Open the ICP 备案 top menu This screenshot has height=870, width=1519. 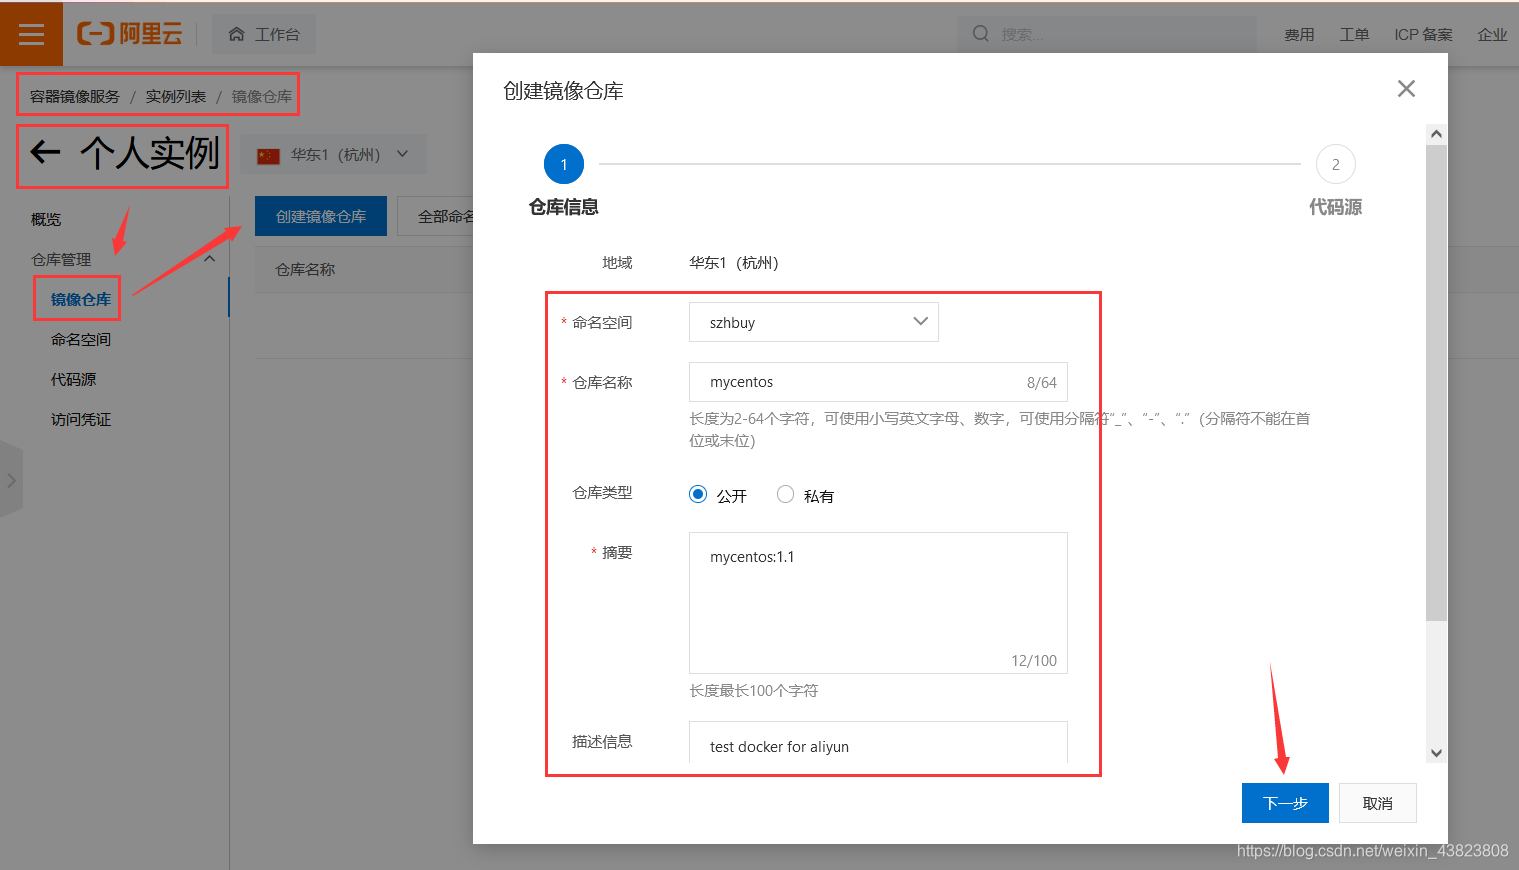(1423, 34)
